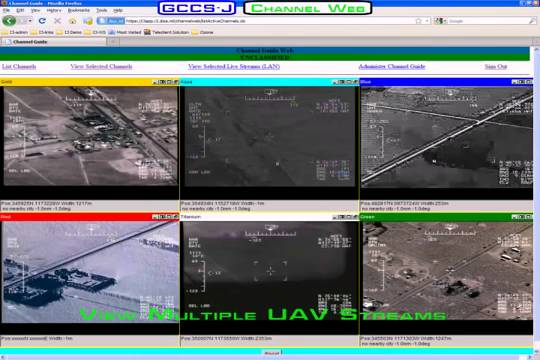This screenshot has width=540, height=360.
Task: Click the page scrollbar up arrow
Action: (x=536, y=50)
